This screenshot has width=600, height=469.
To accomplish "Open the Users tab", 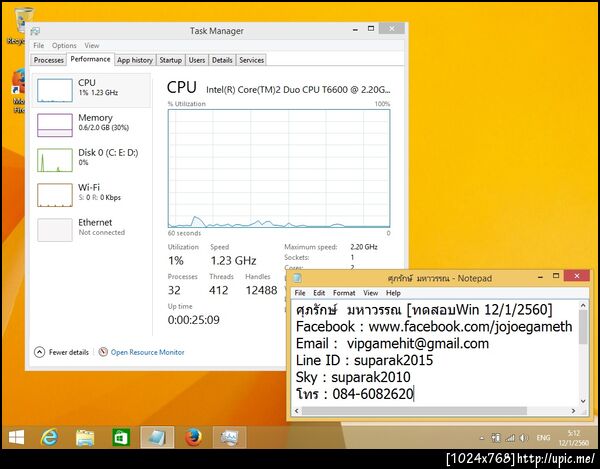I will point(197,60).
